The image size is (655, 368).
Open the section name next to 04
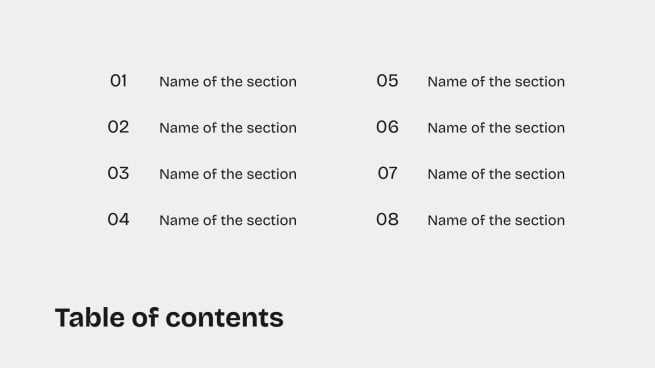click(228, 220)
